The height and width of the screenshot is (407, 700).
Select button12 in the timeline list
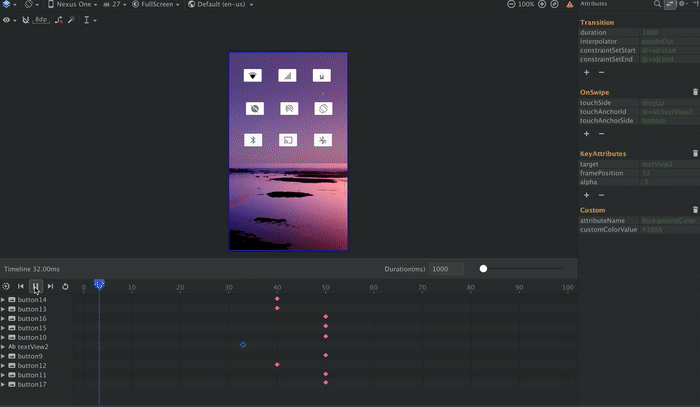pyautogui.click(x=32, y=365)
